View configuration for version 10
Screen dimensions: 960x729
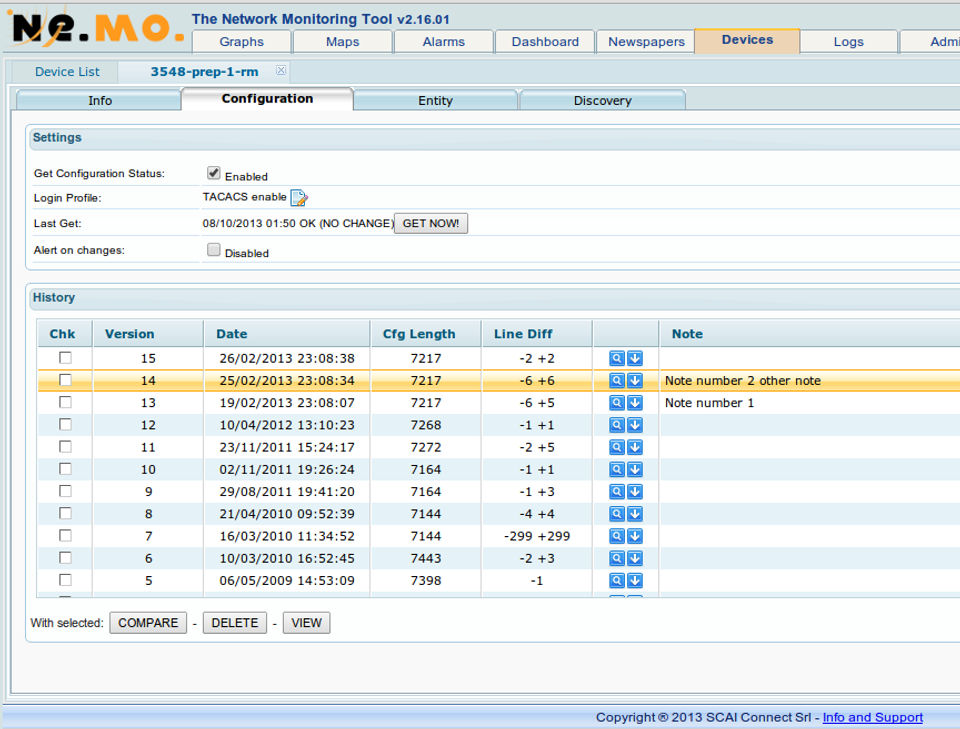click(x=617, y=469)
